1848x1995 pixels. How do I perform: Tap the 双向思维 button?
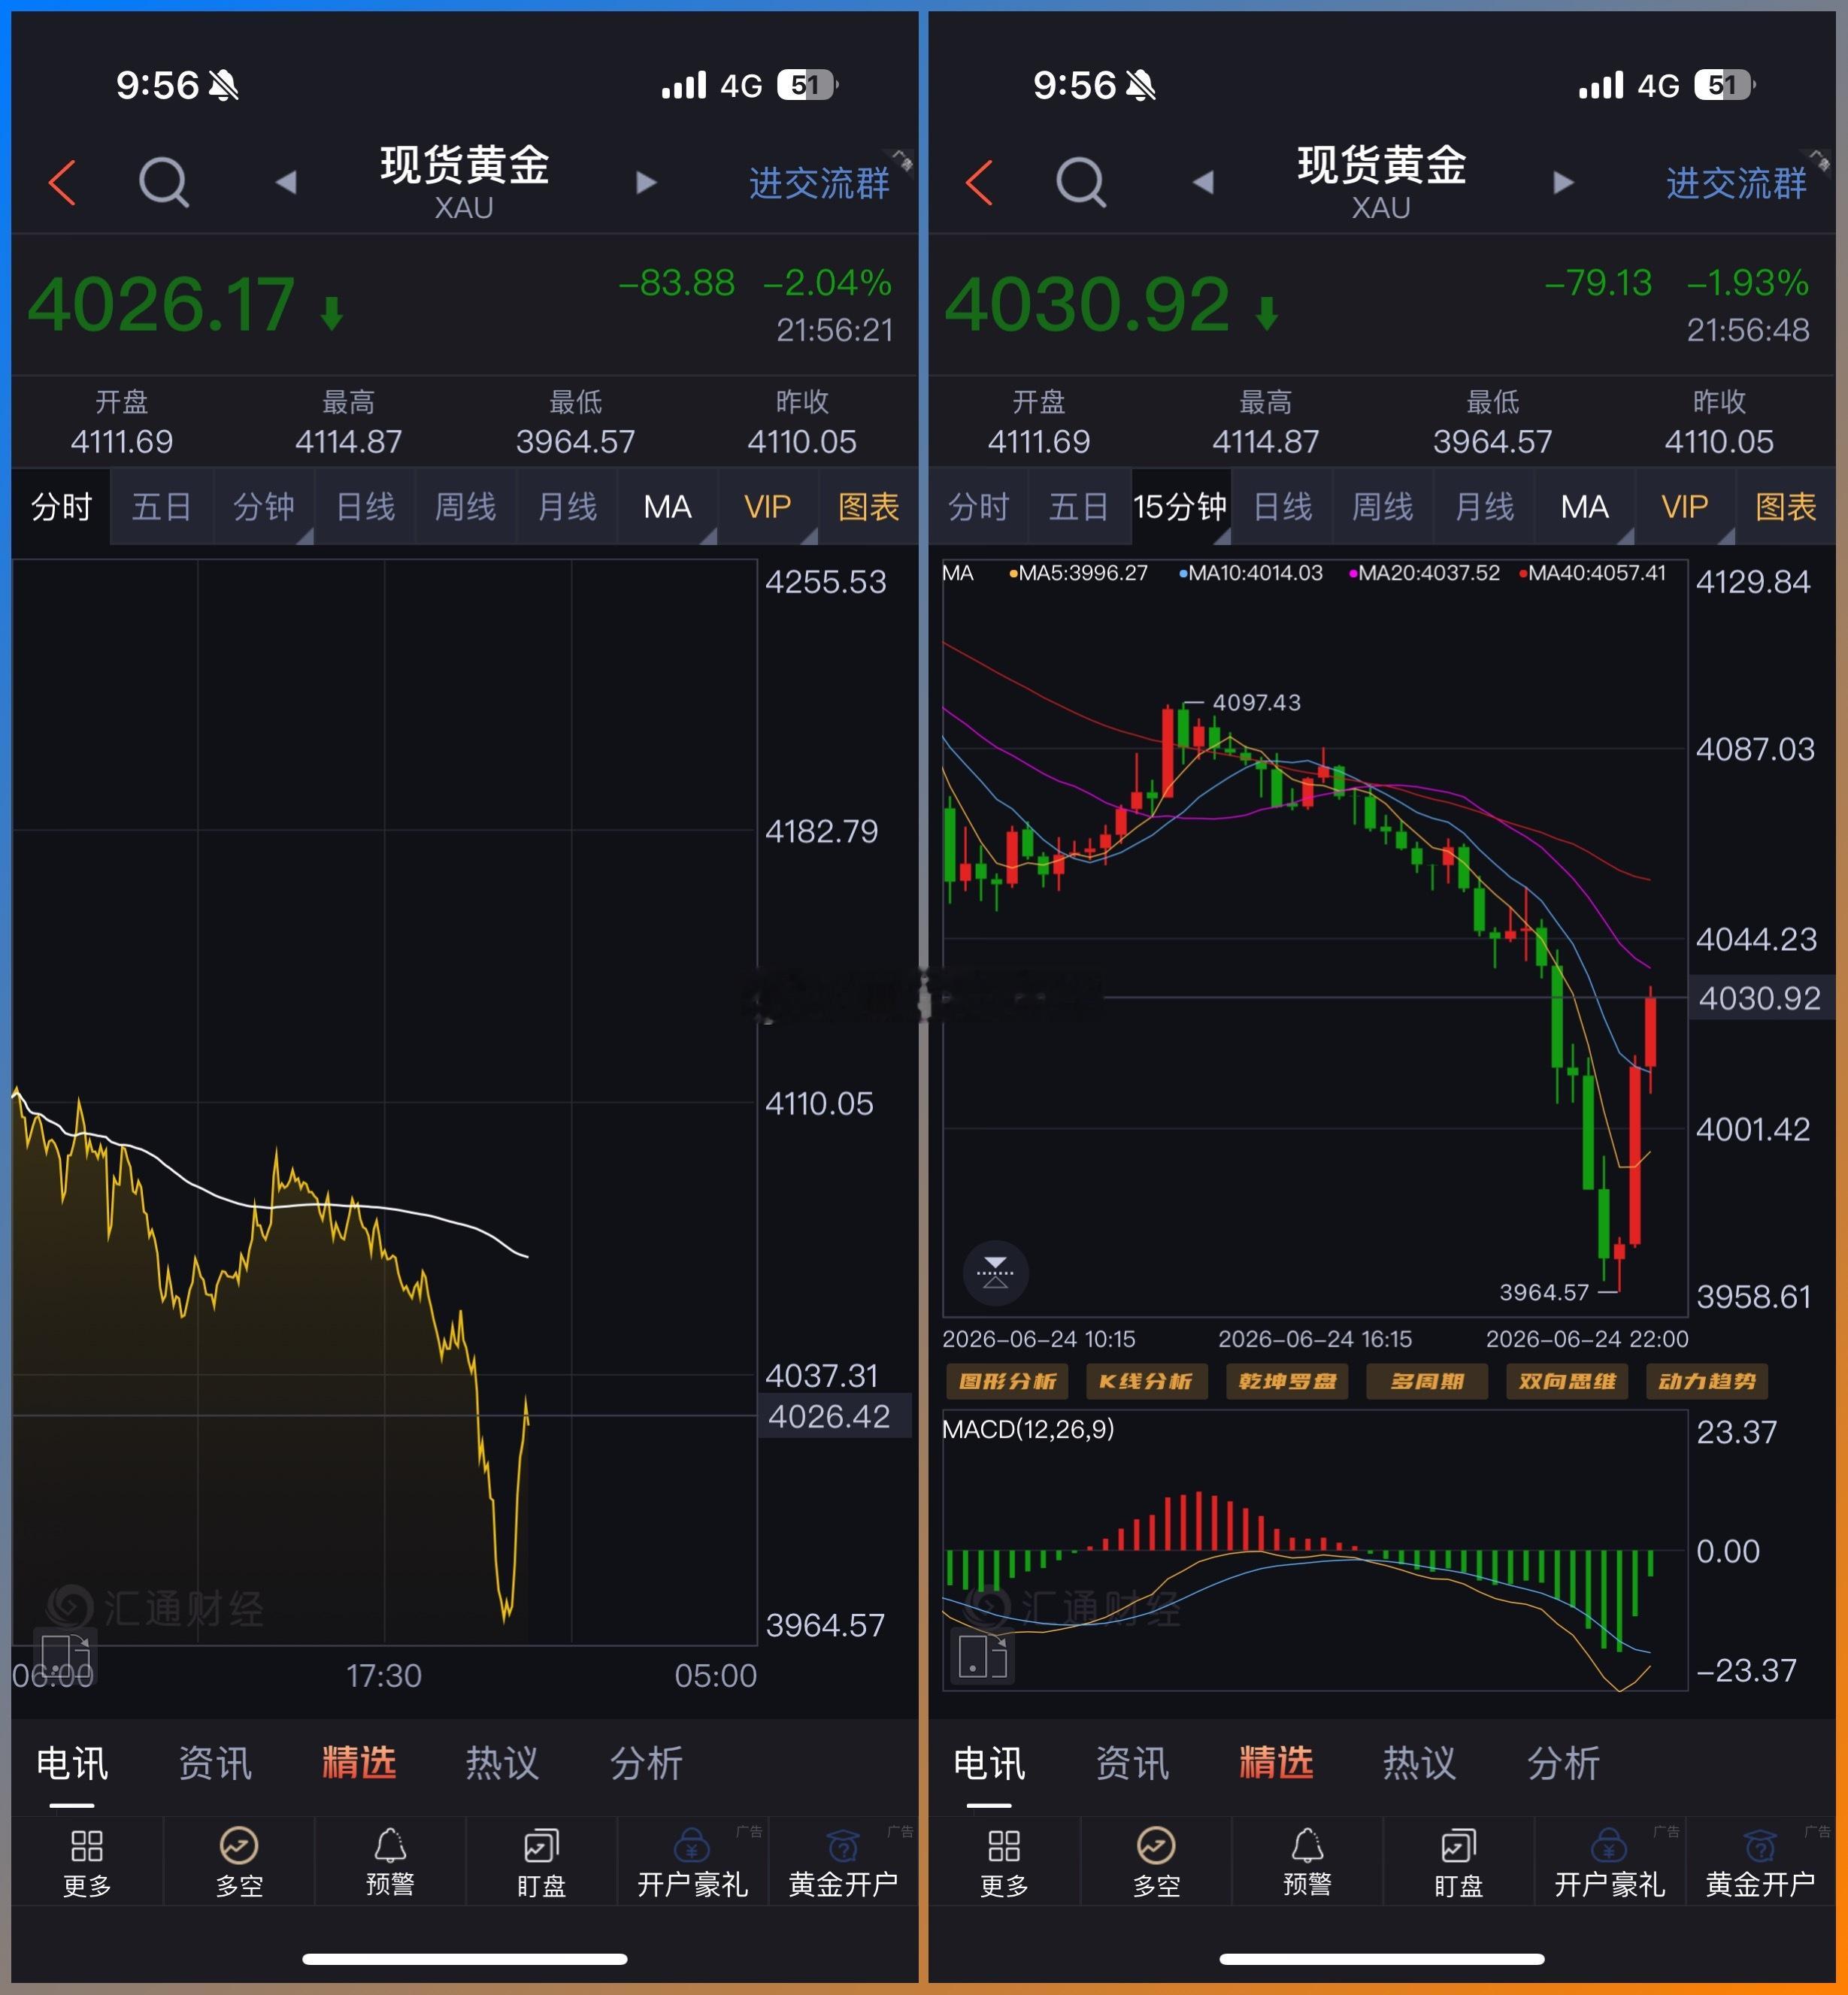pos(1567,1382)
